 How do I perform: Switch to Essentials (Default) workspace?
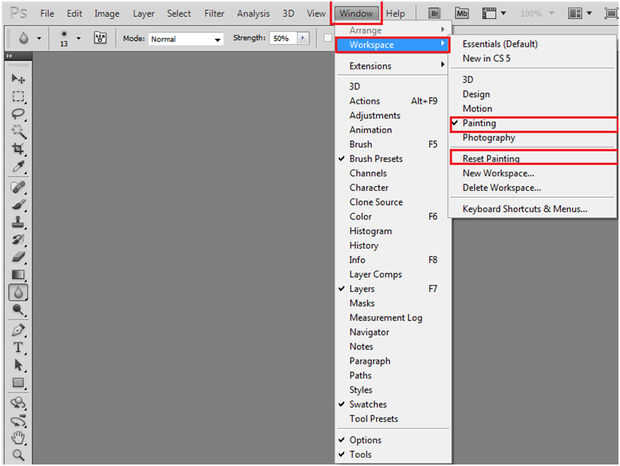point(532,44)
